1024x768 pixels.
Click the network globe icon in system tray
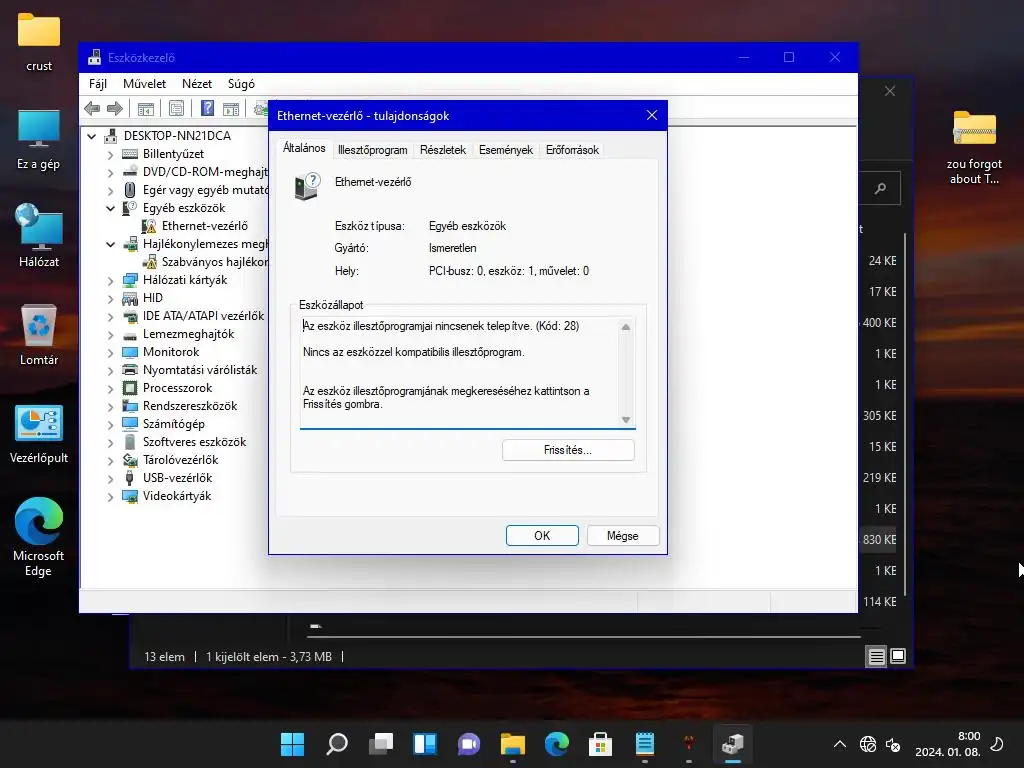868,744
